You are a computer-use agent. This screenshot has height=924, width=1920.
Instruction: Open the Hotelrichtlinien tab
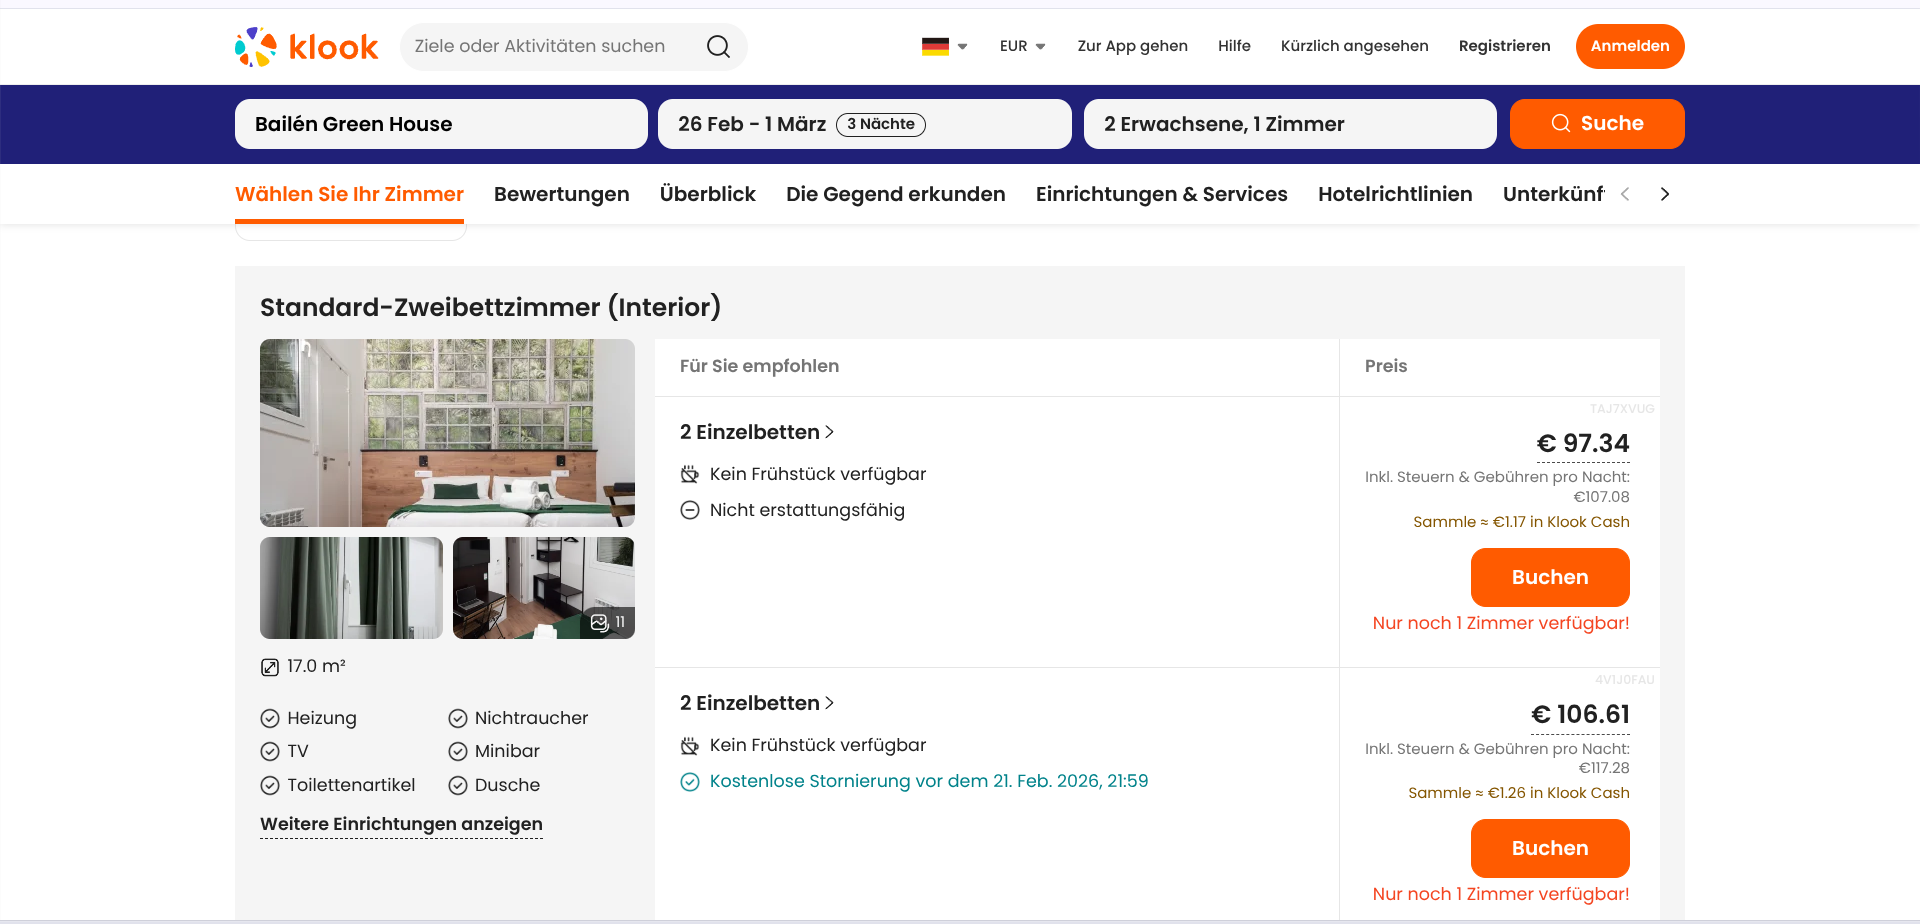pos(1394,194)
